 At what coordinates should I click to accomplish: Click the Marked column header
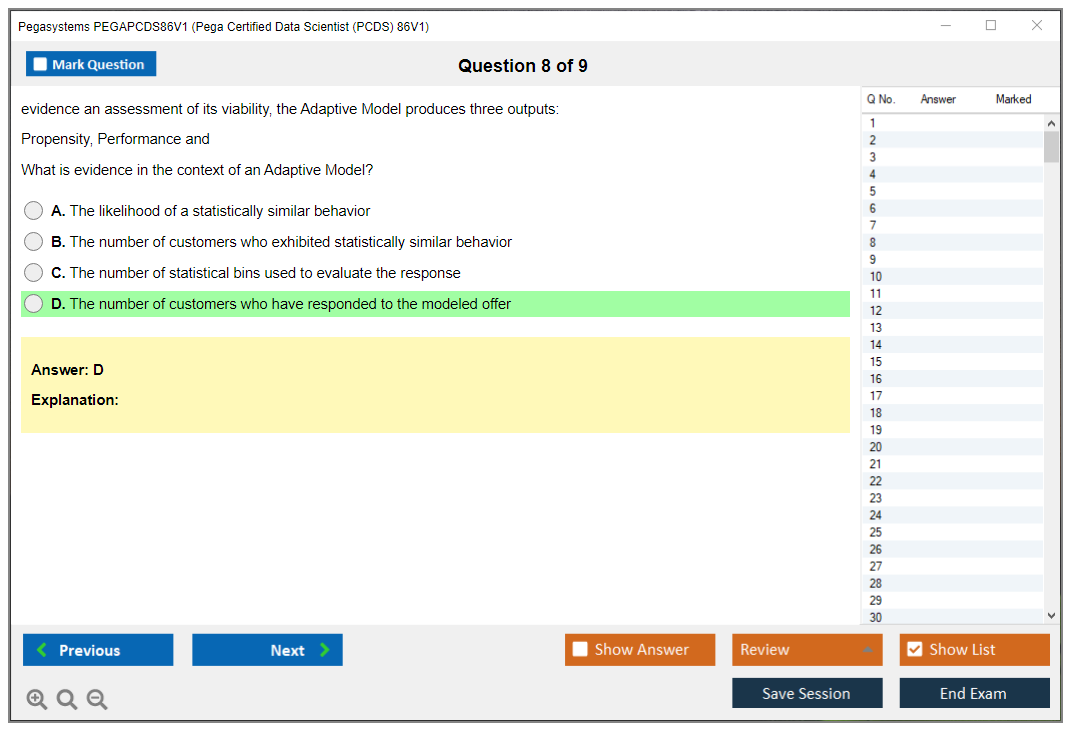(x=1013, y=99)
